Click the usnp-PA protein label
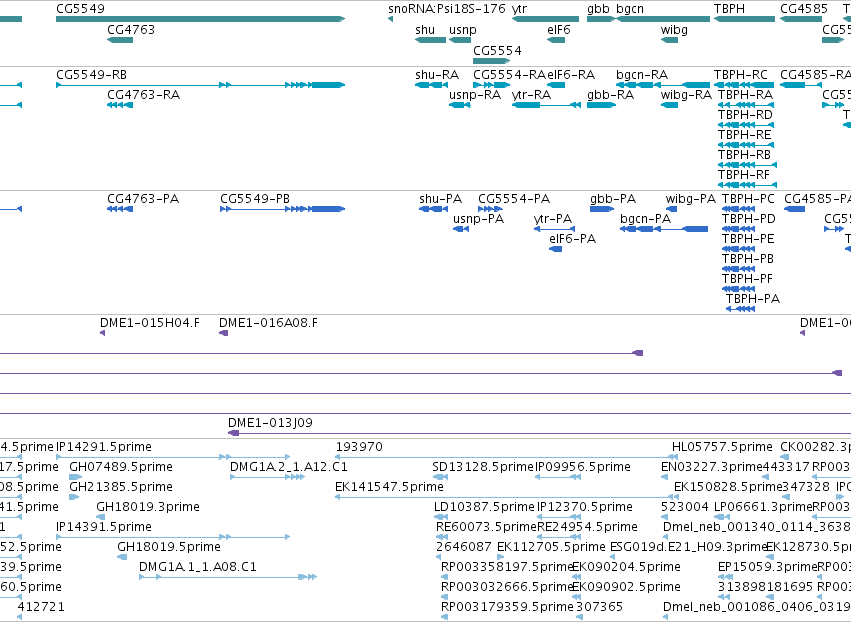Image resolution: width=851 pixels, height=622 pixels. click(478, 219)
